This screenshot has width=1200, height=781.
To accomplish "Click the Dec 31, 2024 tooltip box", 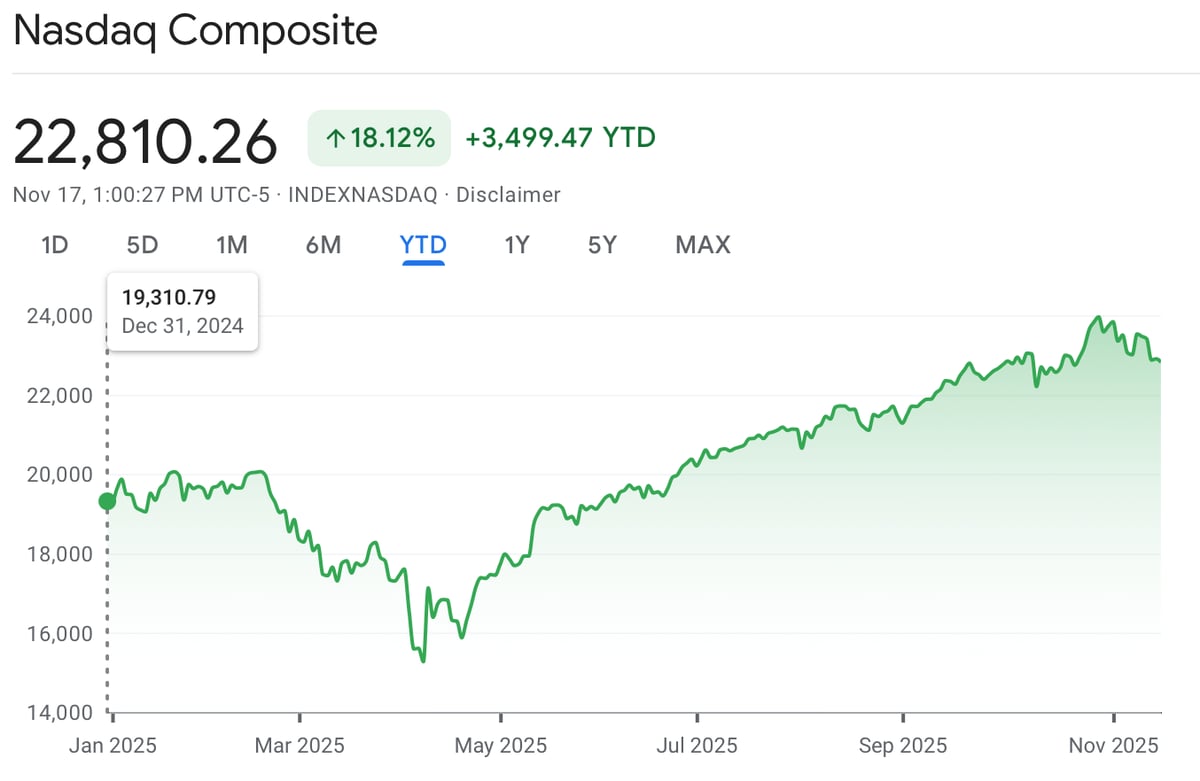I will [183, 311].
